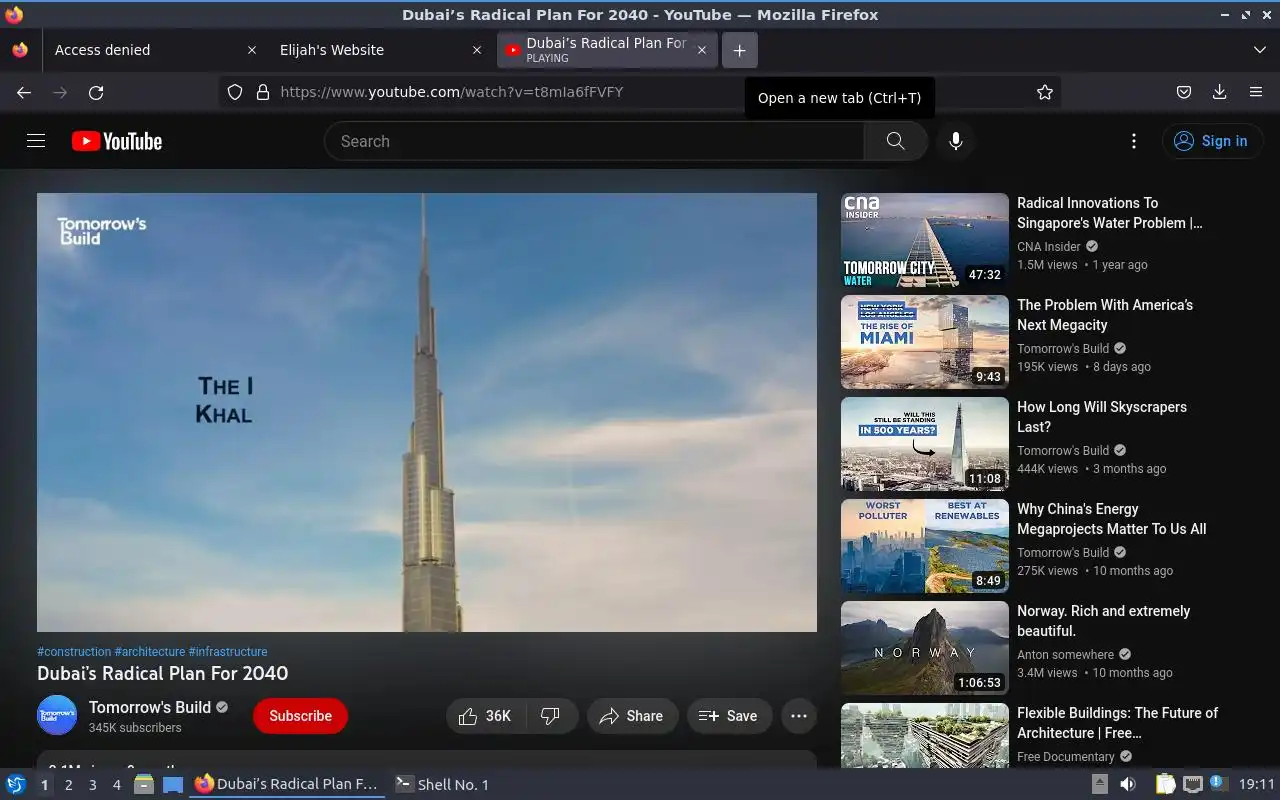Click the search magnifier button
Viewport: 1280px width, 800px height.
(x=895, y=141)
